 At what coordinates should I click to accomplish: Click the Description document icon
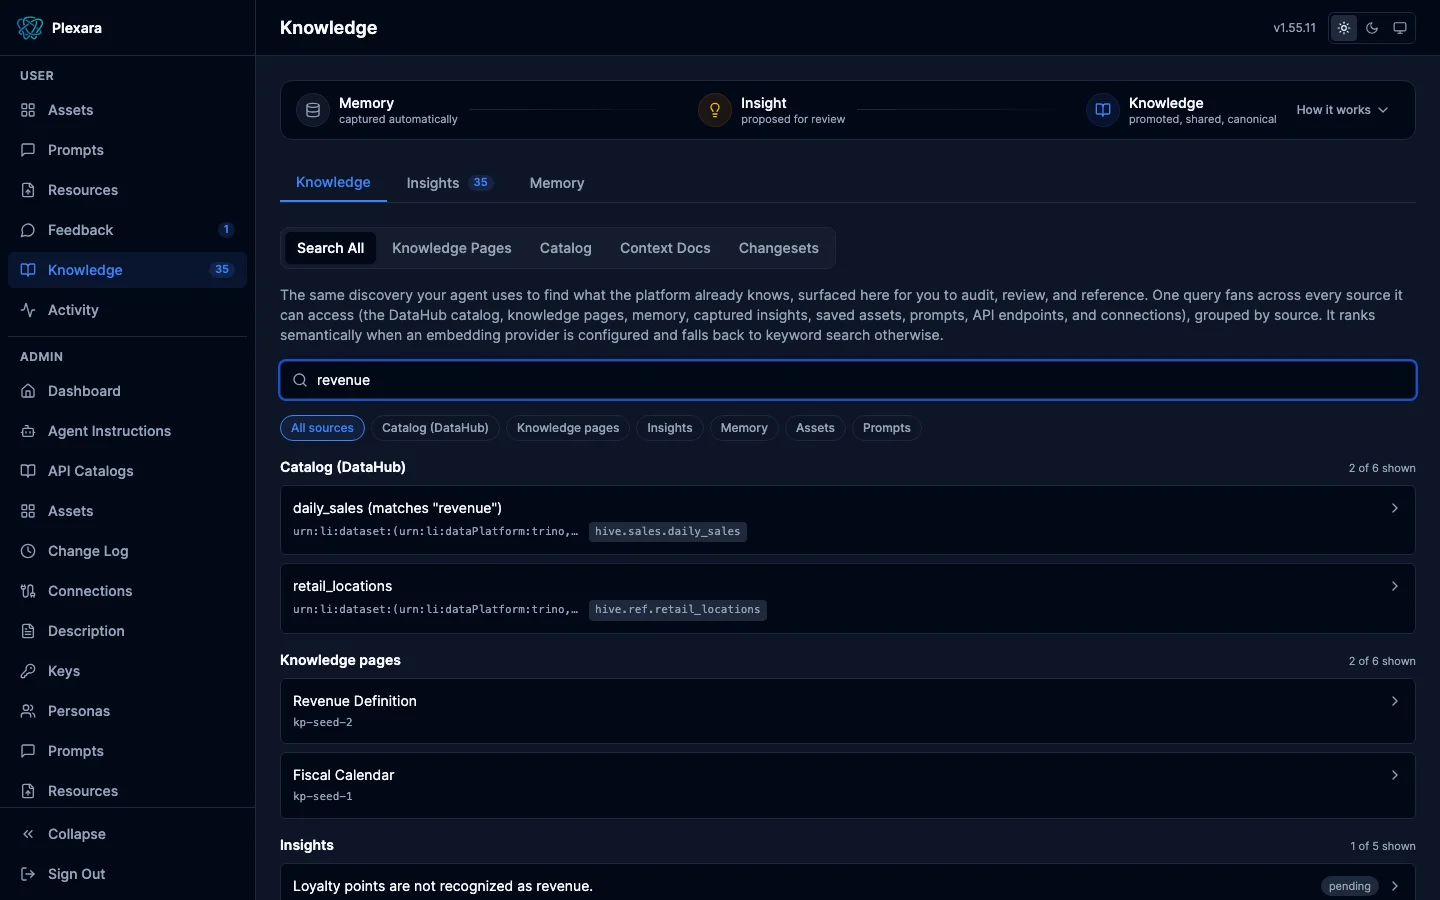pyautogui.click(x=28, y=631)
